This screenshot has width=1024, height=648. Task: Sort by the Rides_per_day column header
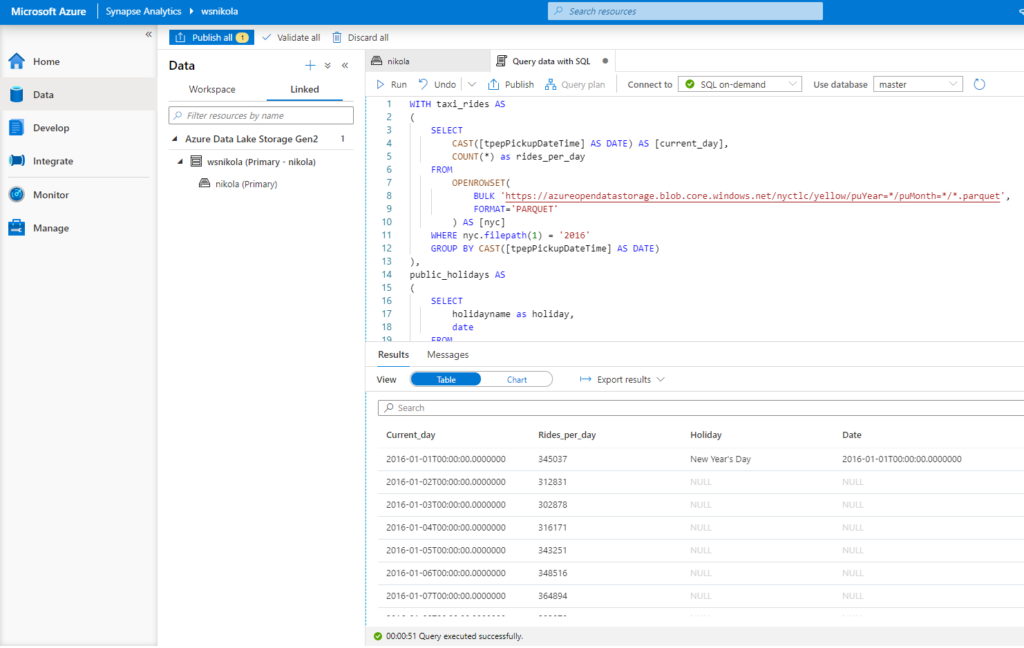pyautogui.click(x=567, y=435)
